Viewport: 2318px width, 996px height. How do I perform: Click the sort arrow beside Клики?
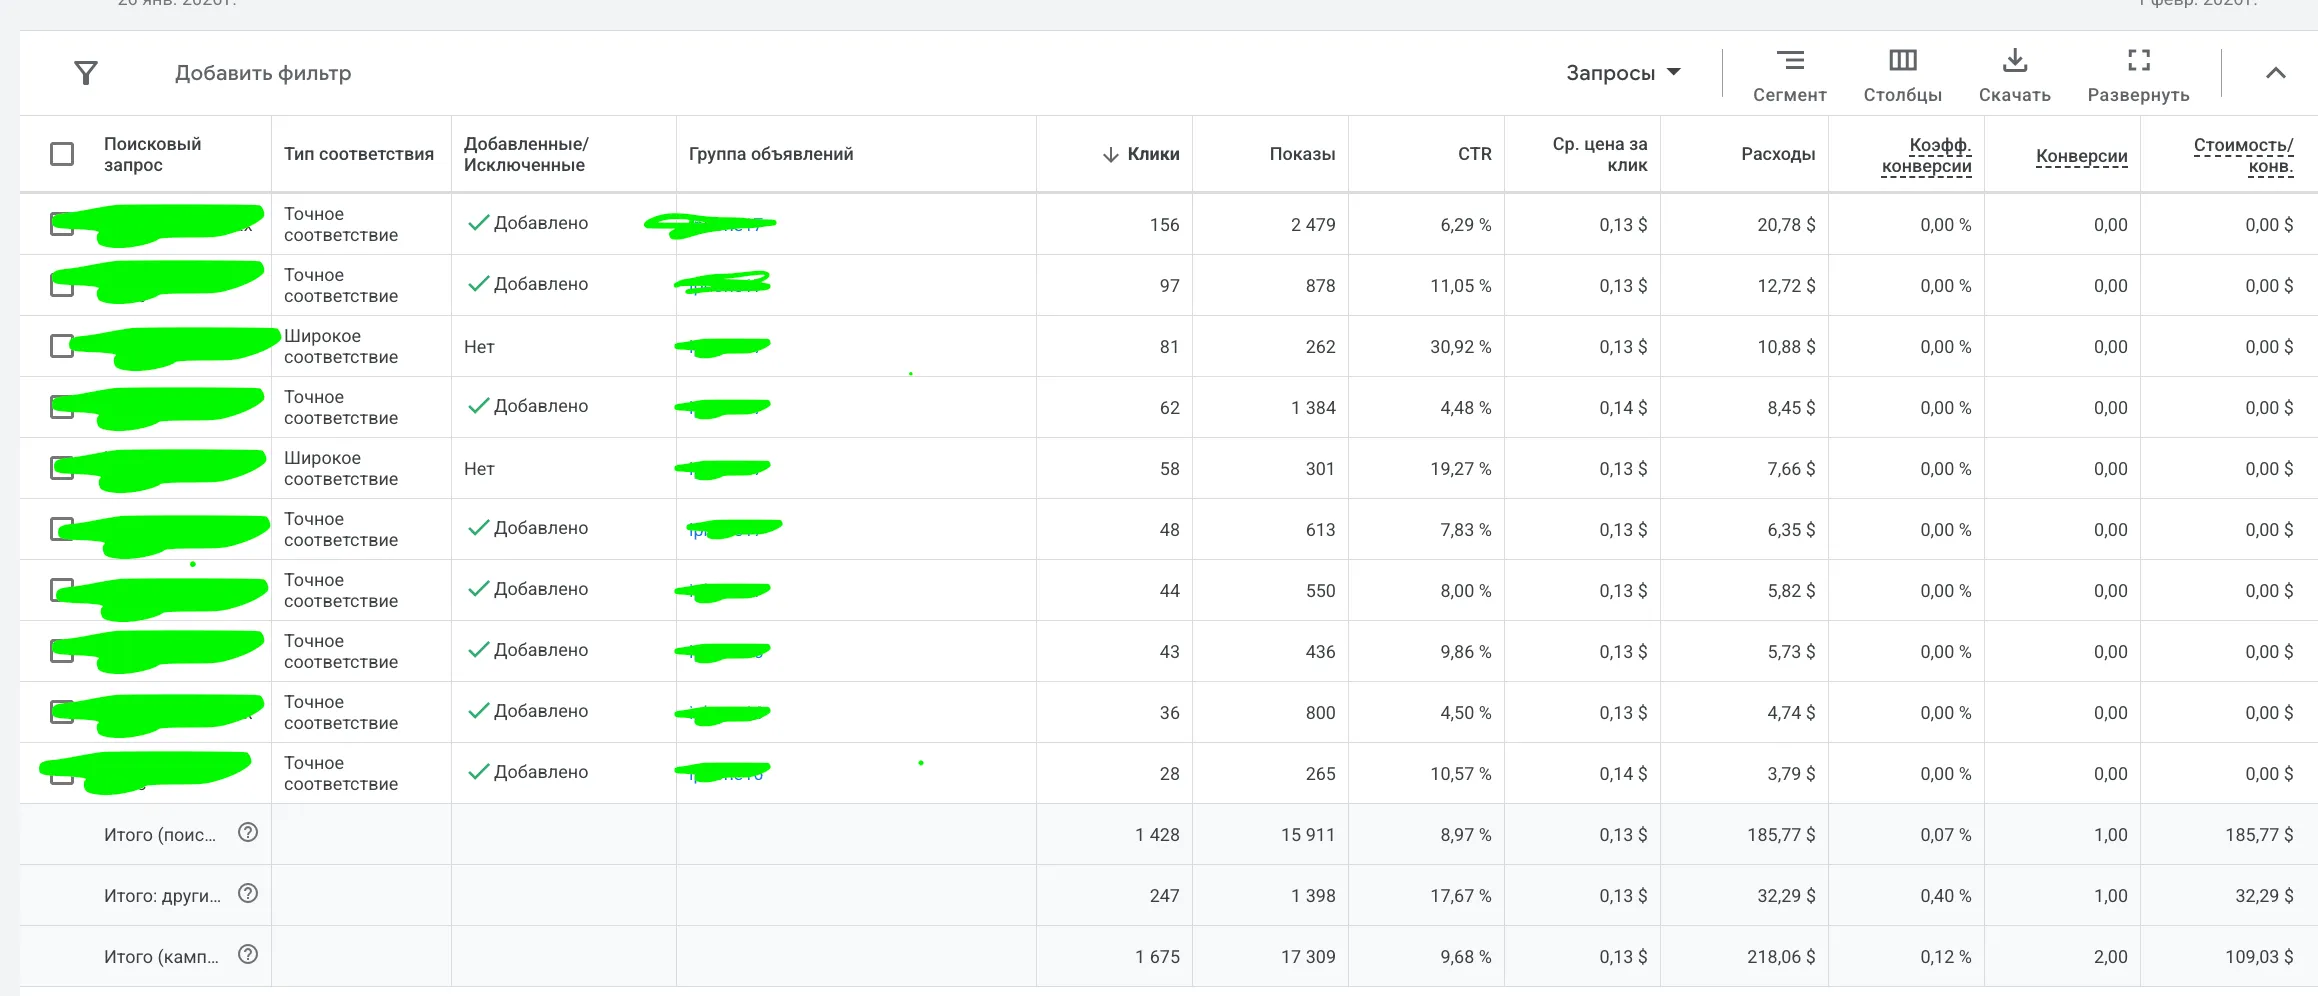(1110, 154)
